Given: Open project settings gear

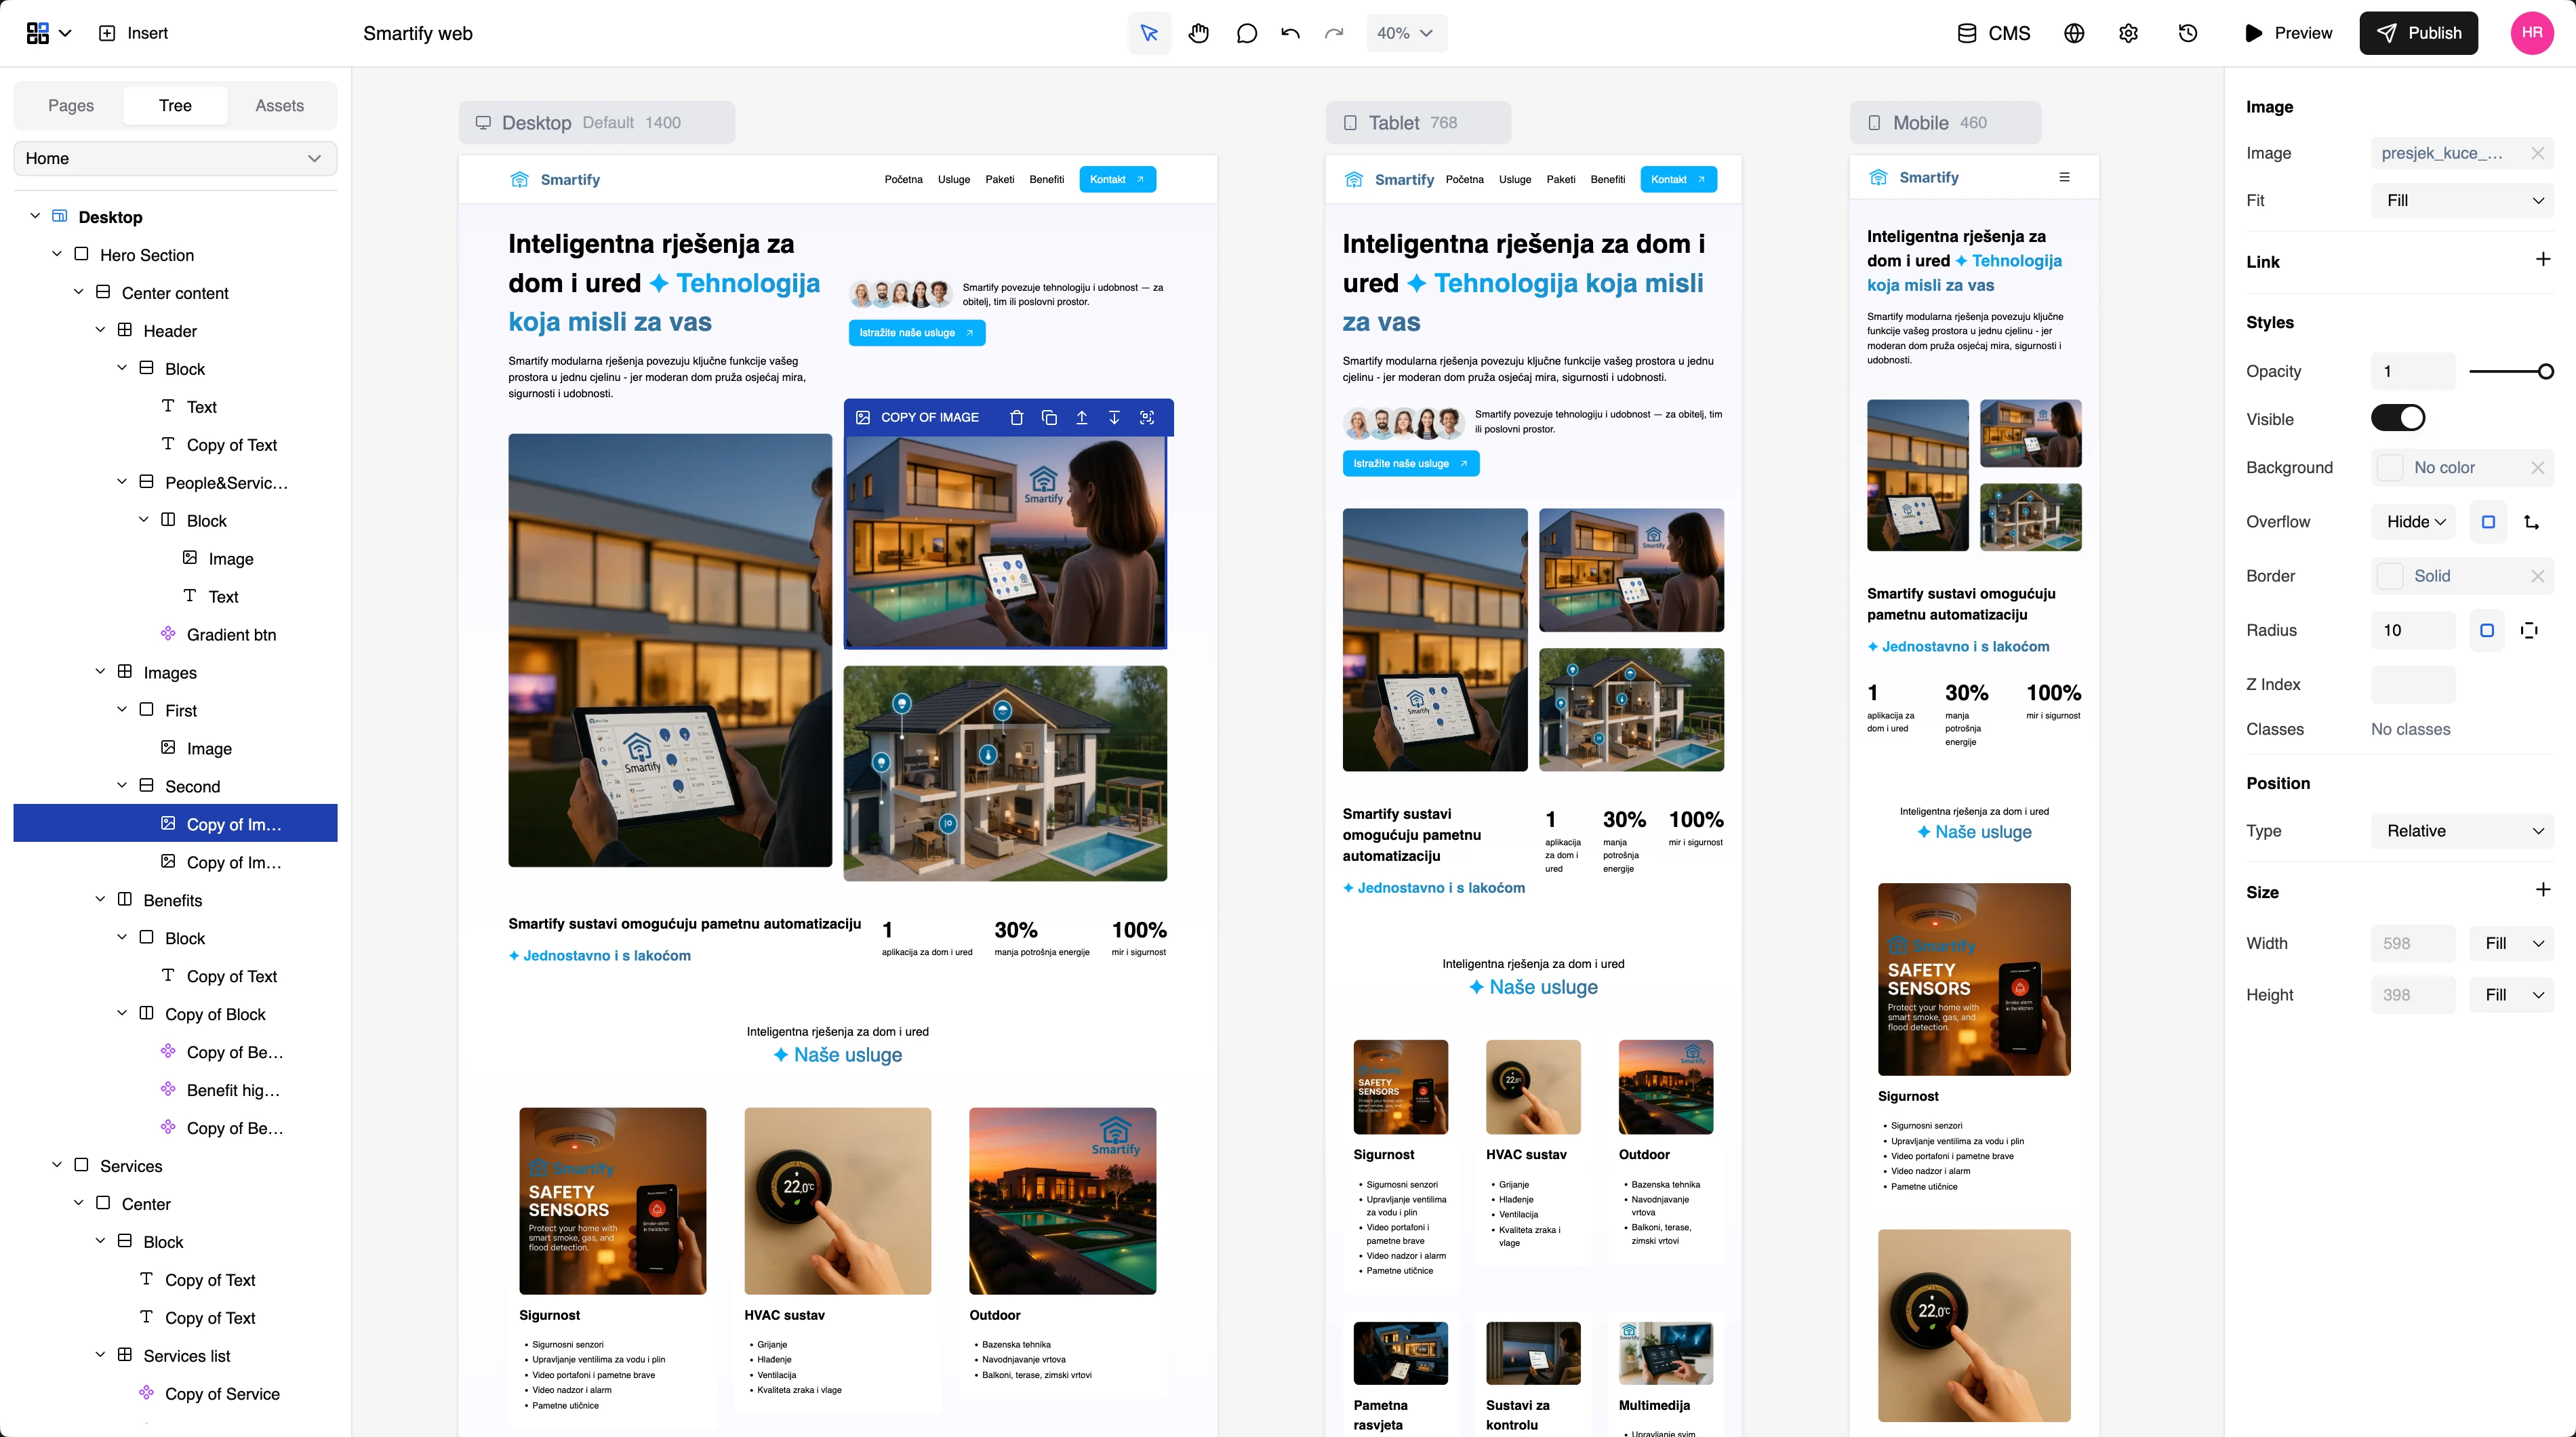Looking at the screenshot, I should coord(2128,33).
